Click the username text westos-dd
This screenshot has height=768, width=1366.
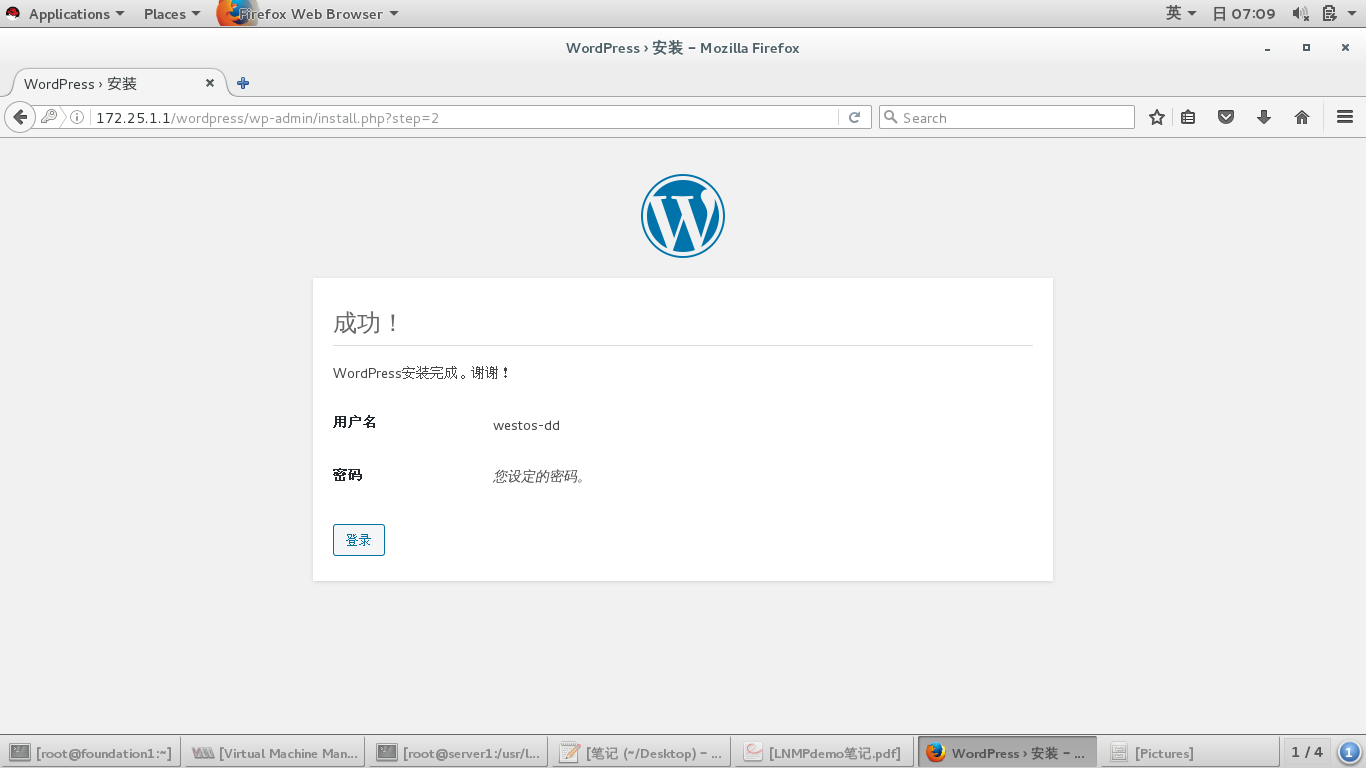tap(526, 425)
